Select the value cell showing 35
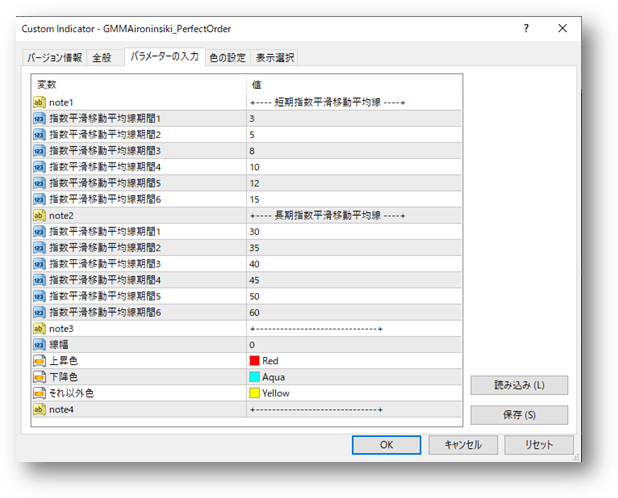 [354, 248]
